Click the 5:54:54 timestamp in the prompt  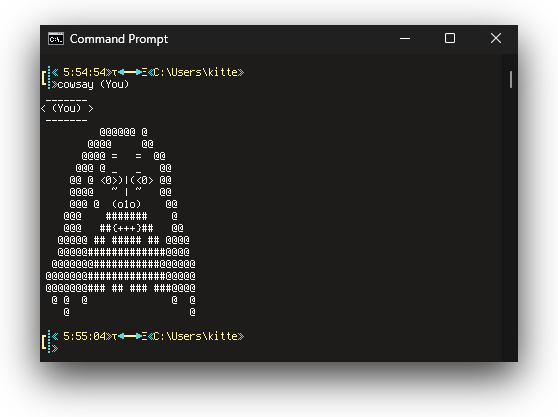pos(84,72)
